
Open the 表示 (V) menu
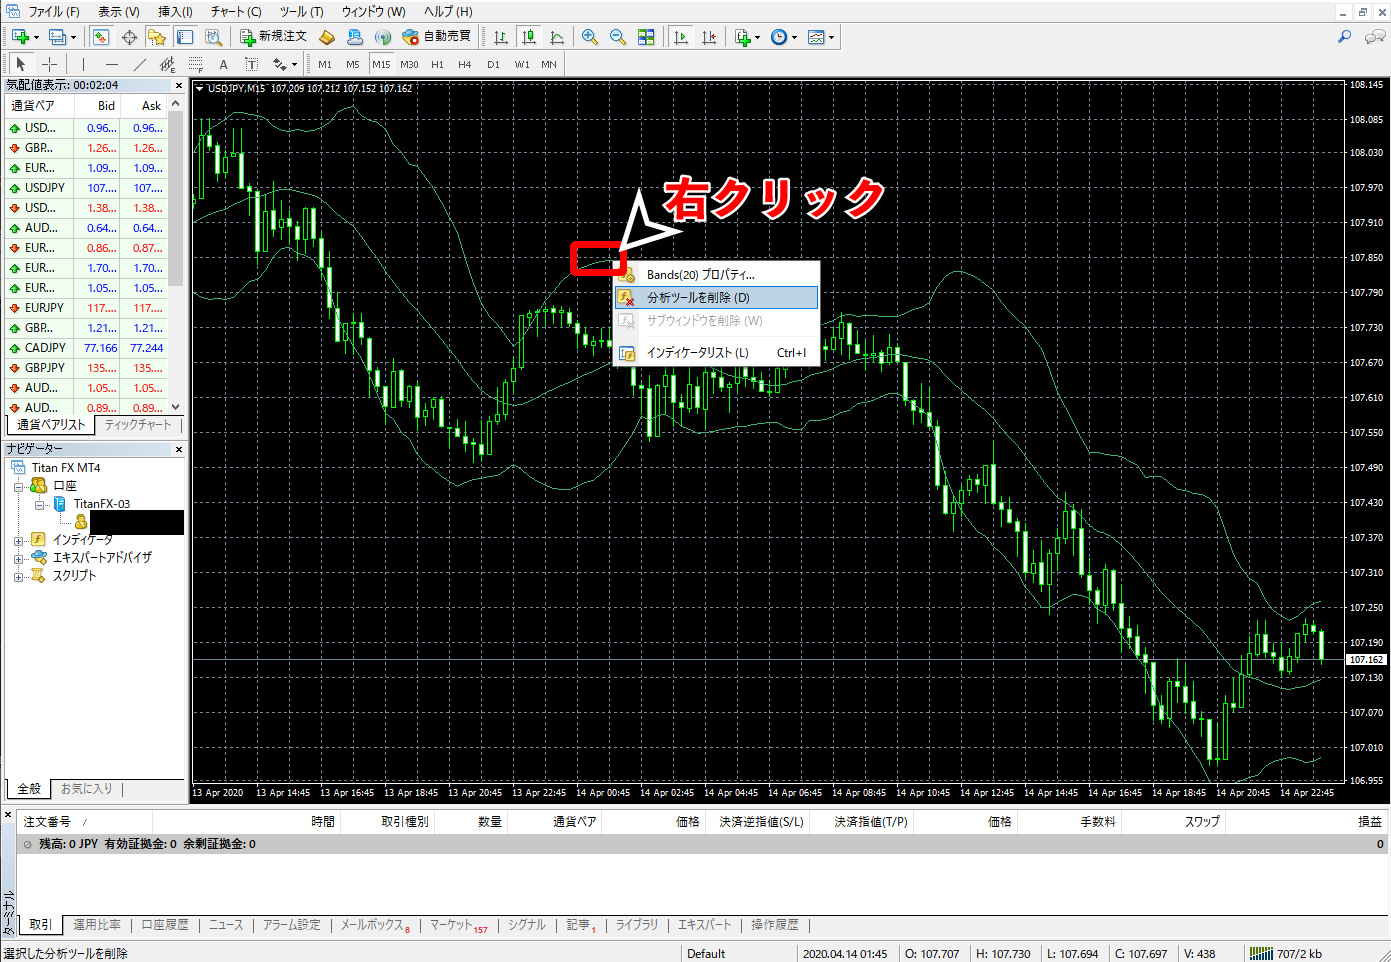tap(118, 11)
